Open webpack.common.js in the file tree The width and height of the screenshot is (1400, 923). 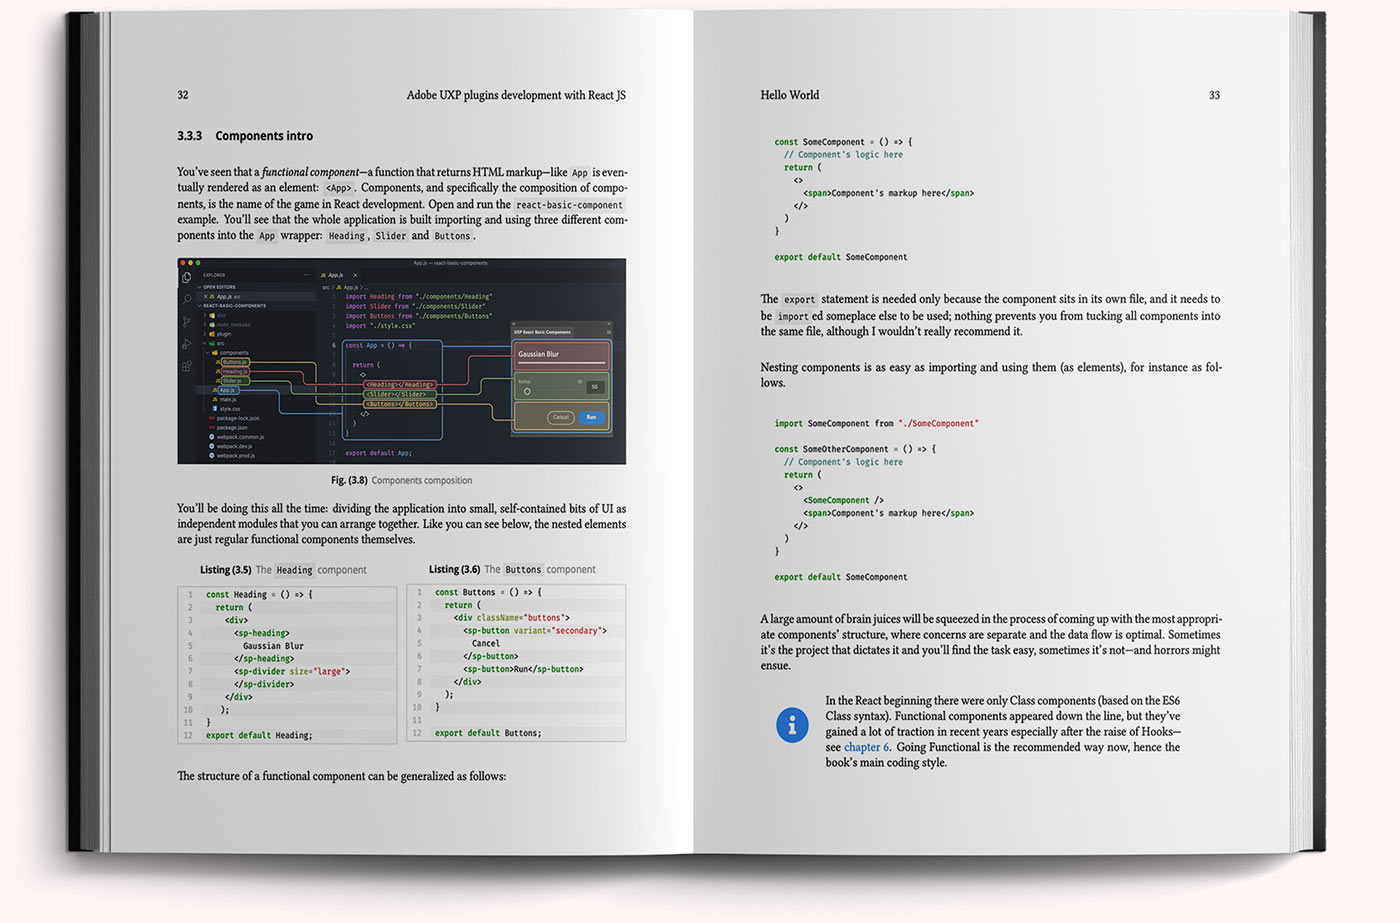pyautogui.click(x=238, y=437)
